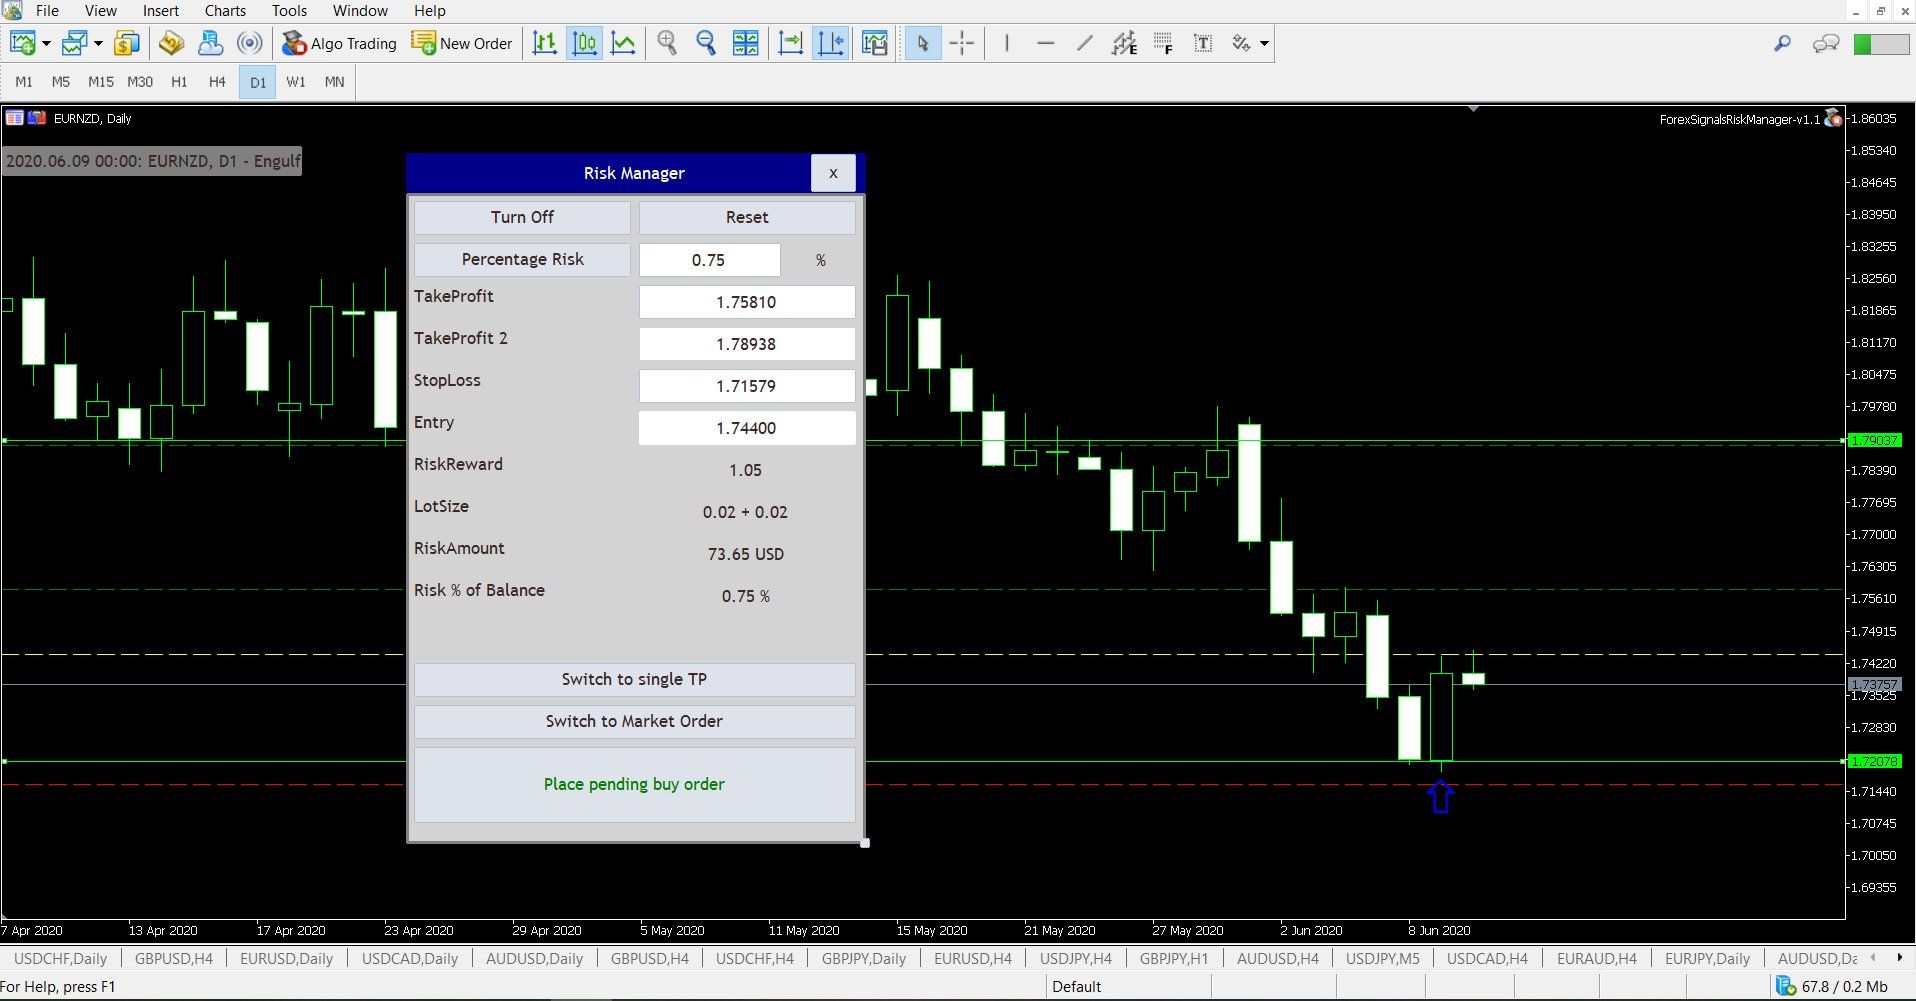Open chart templates icon

click(875, 43)
